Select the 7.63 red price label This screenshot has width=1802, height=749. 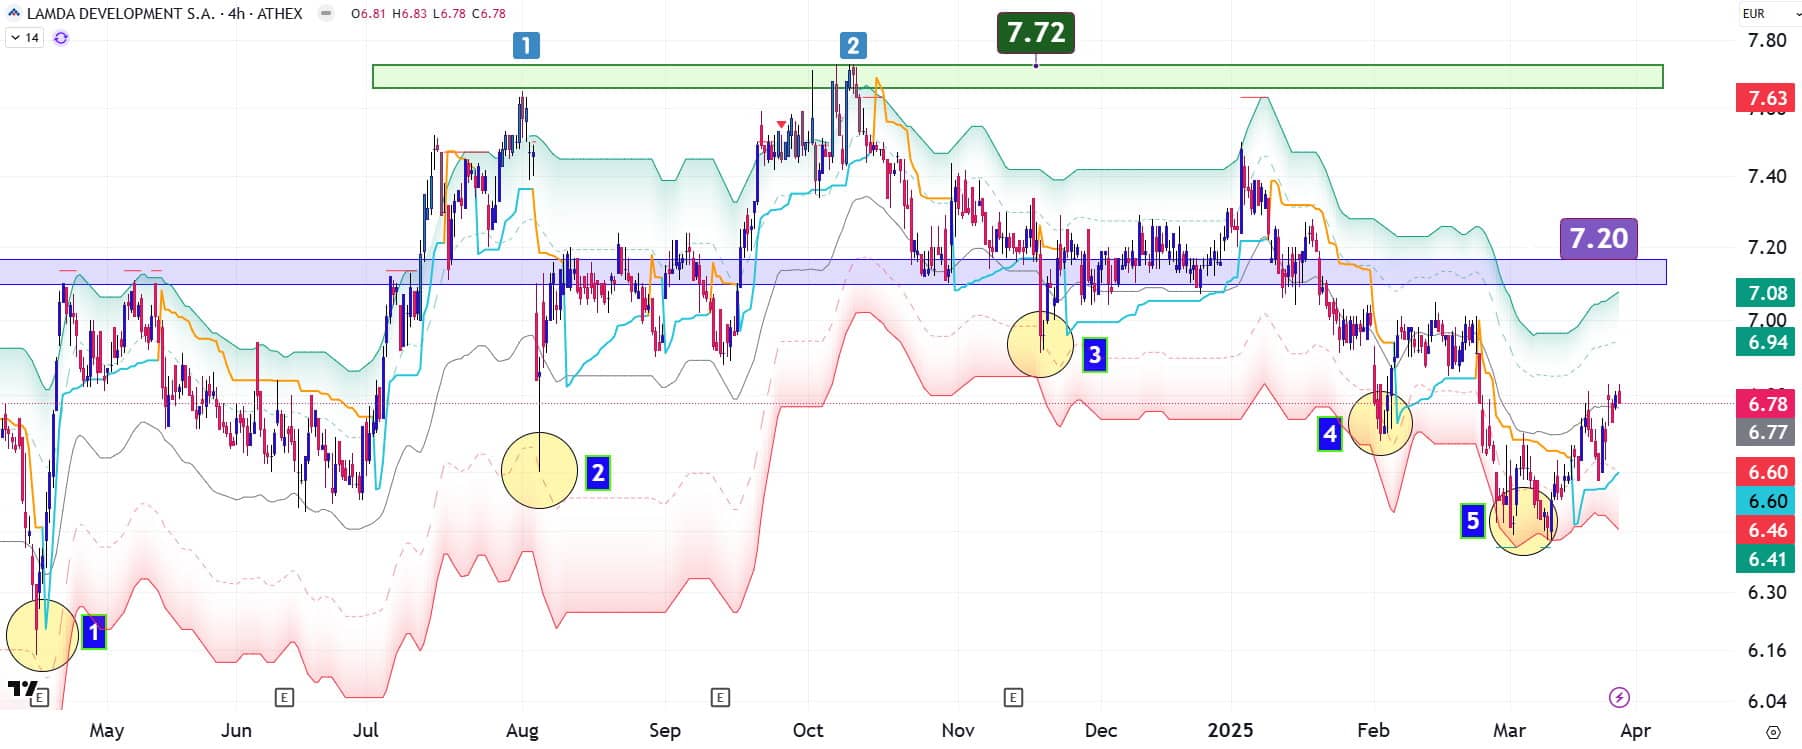(1767, 98)
